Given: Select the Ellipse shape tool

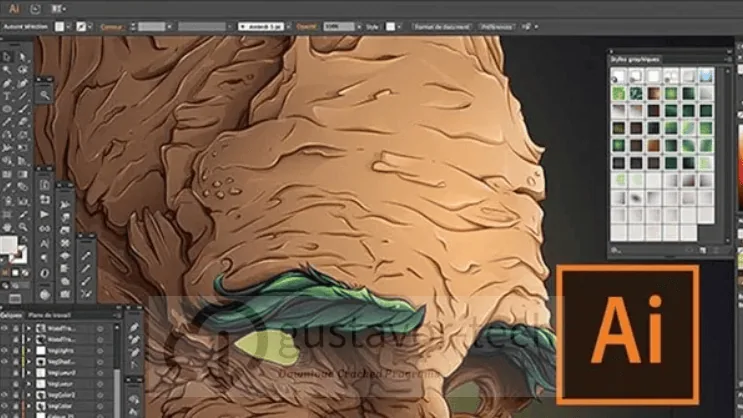Looking at the screenshot, I should [x=7, y=109].
